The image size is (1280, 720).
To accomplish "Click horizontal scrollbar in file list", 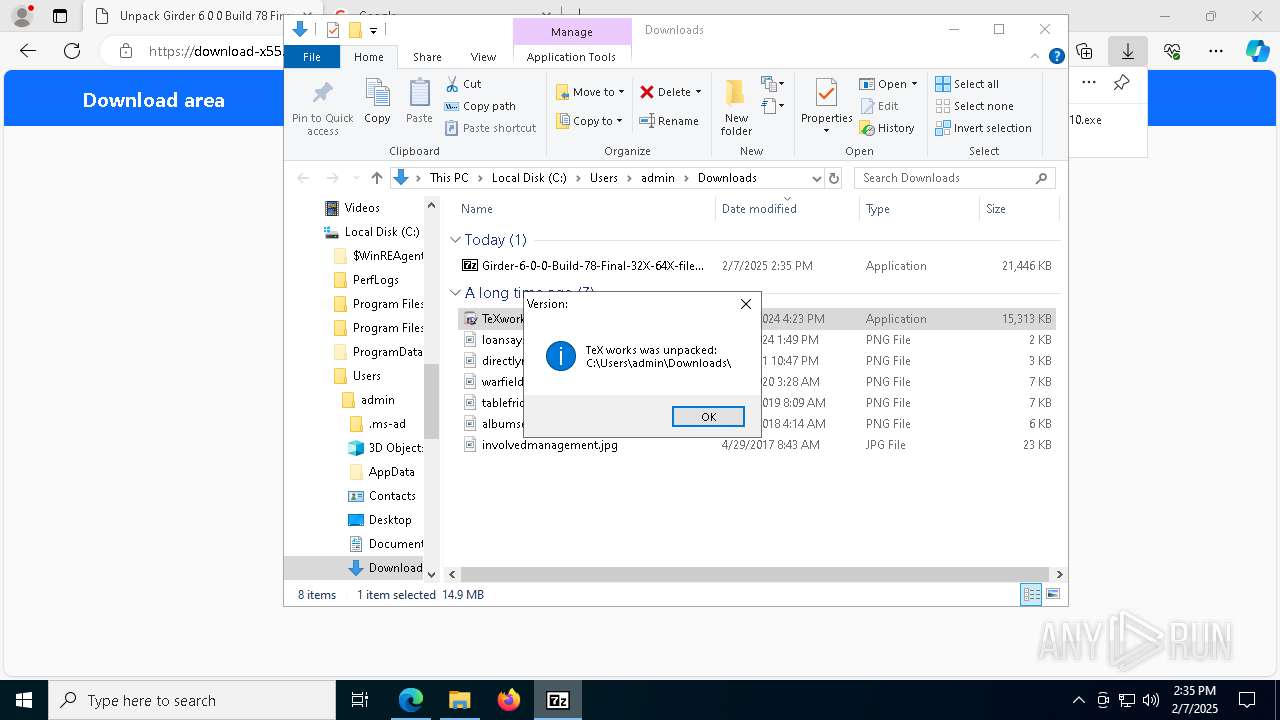I will click(x=754, y=575).
